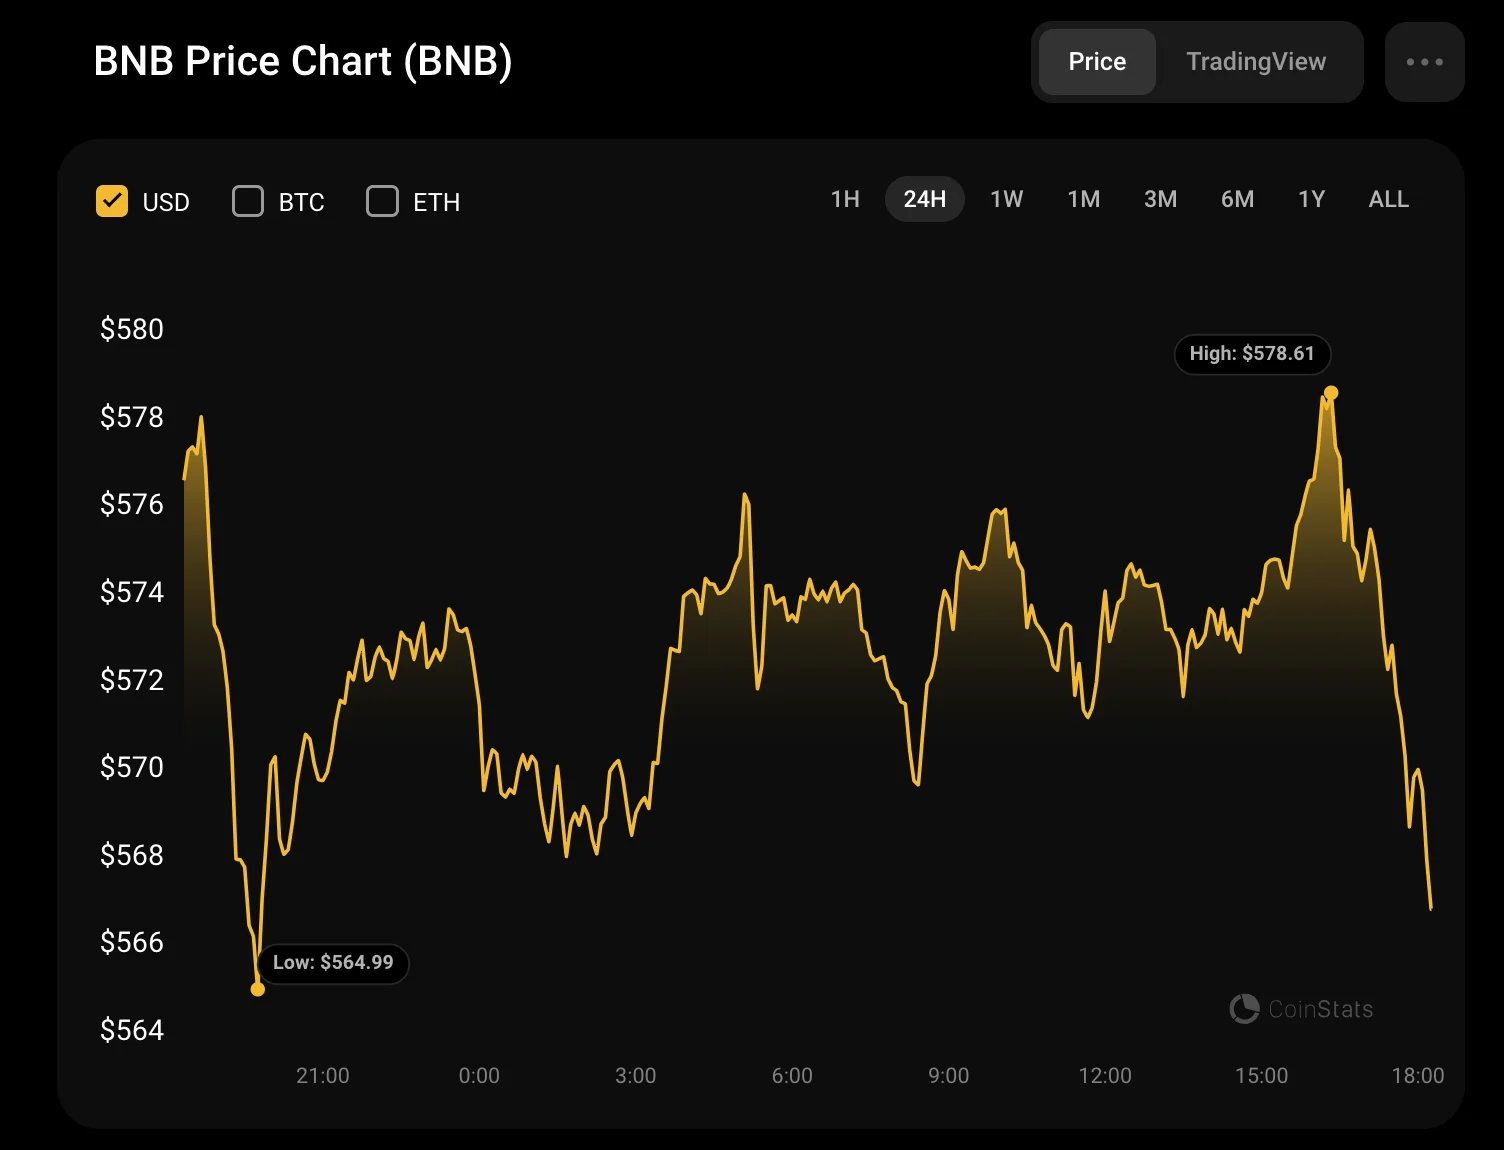Click the Low: $564.99 label

(x=333, y=963)
